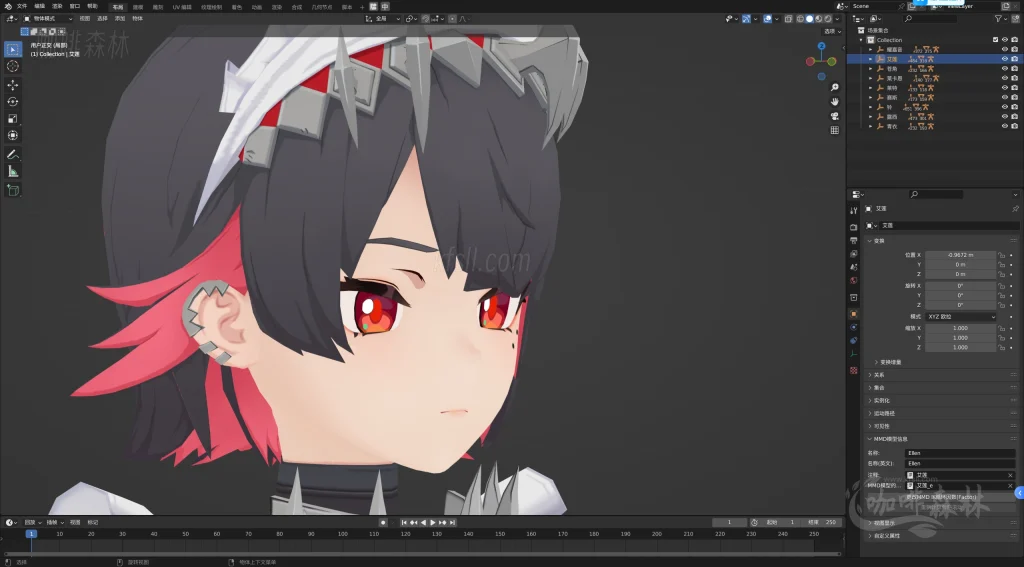Select the Measure tool

click(x=12, y=171)
